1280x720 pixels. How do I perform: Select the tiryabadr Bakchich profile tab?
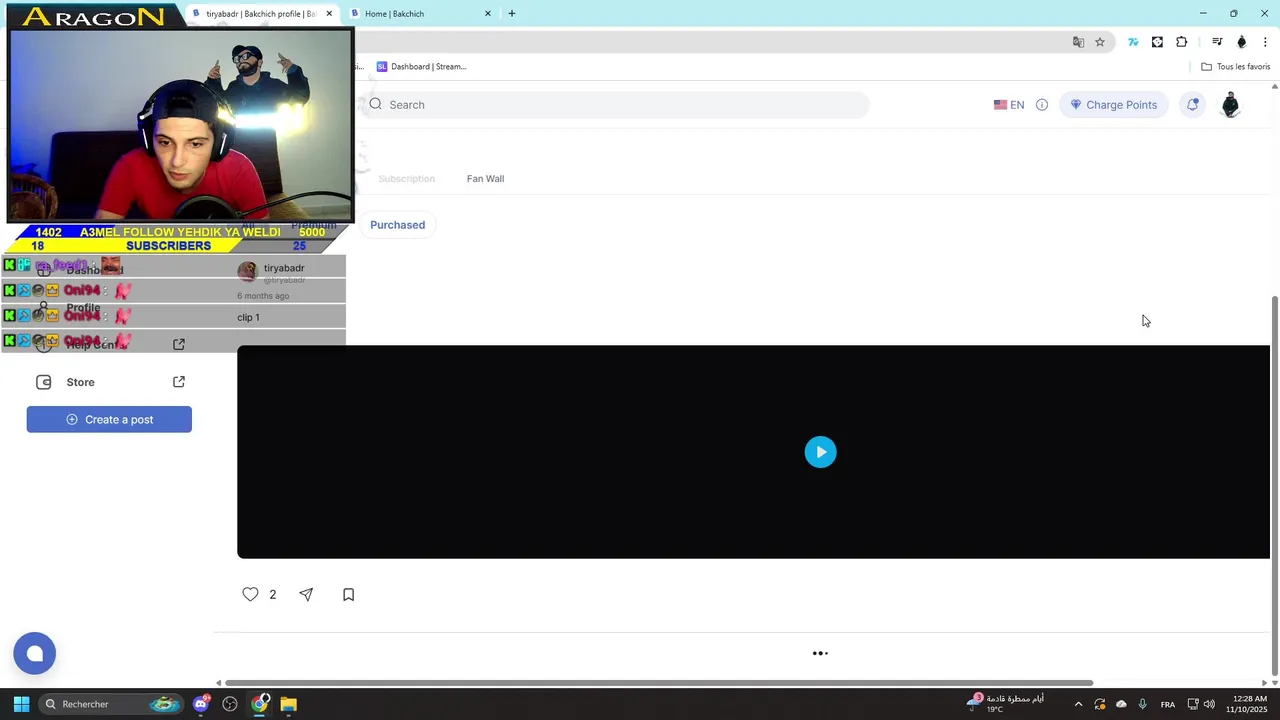point(260,14)
